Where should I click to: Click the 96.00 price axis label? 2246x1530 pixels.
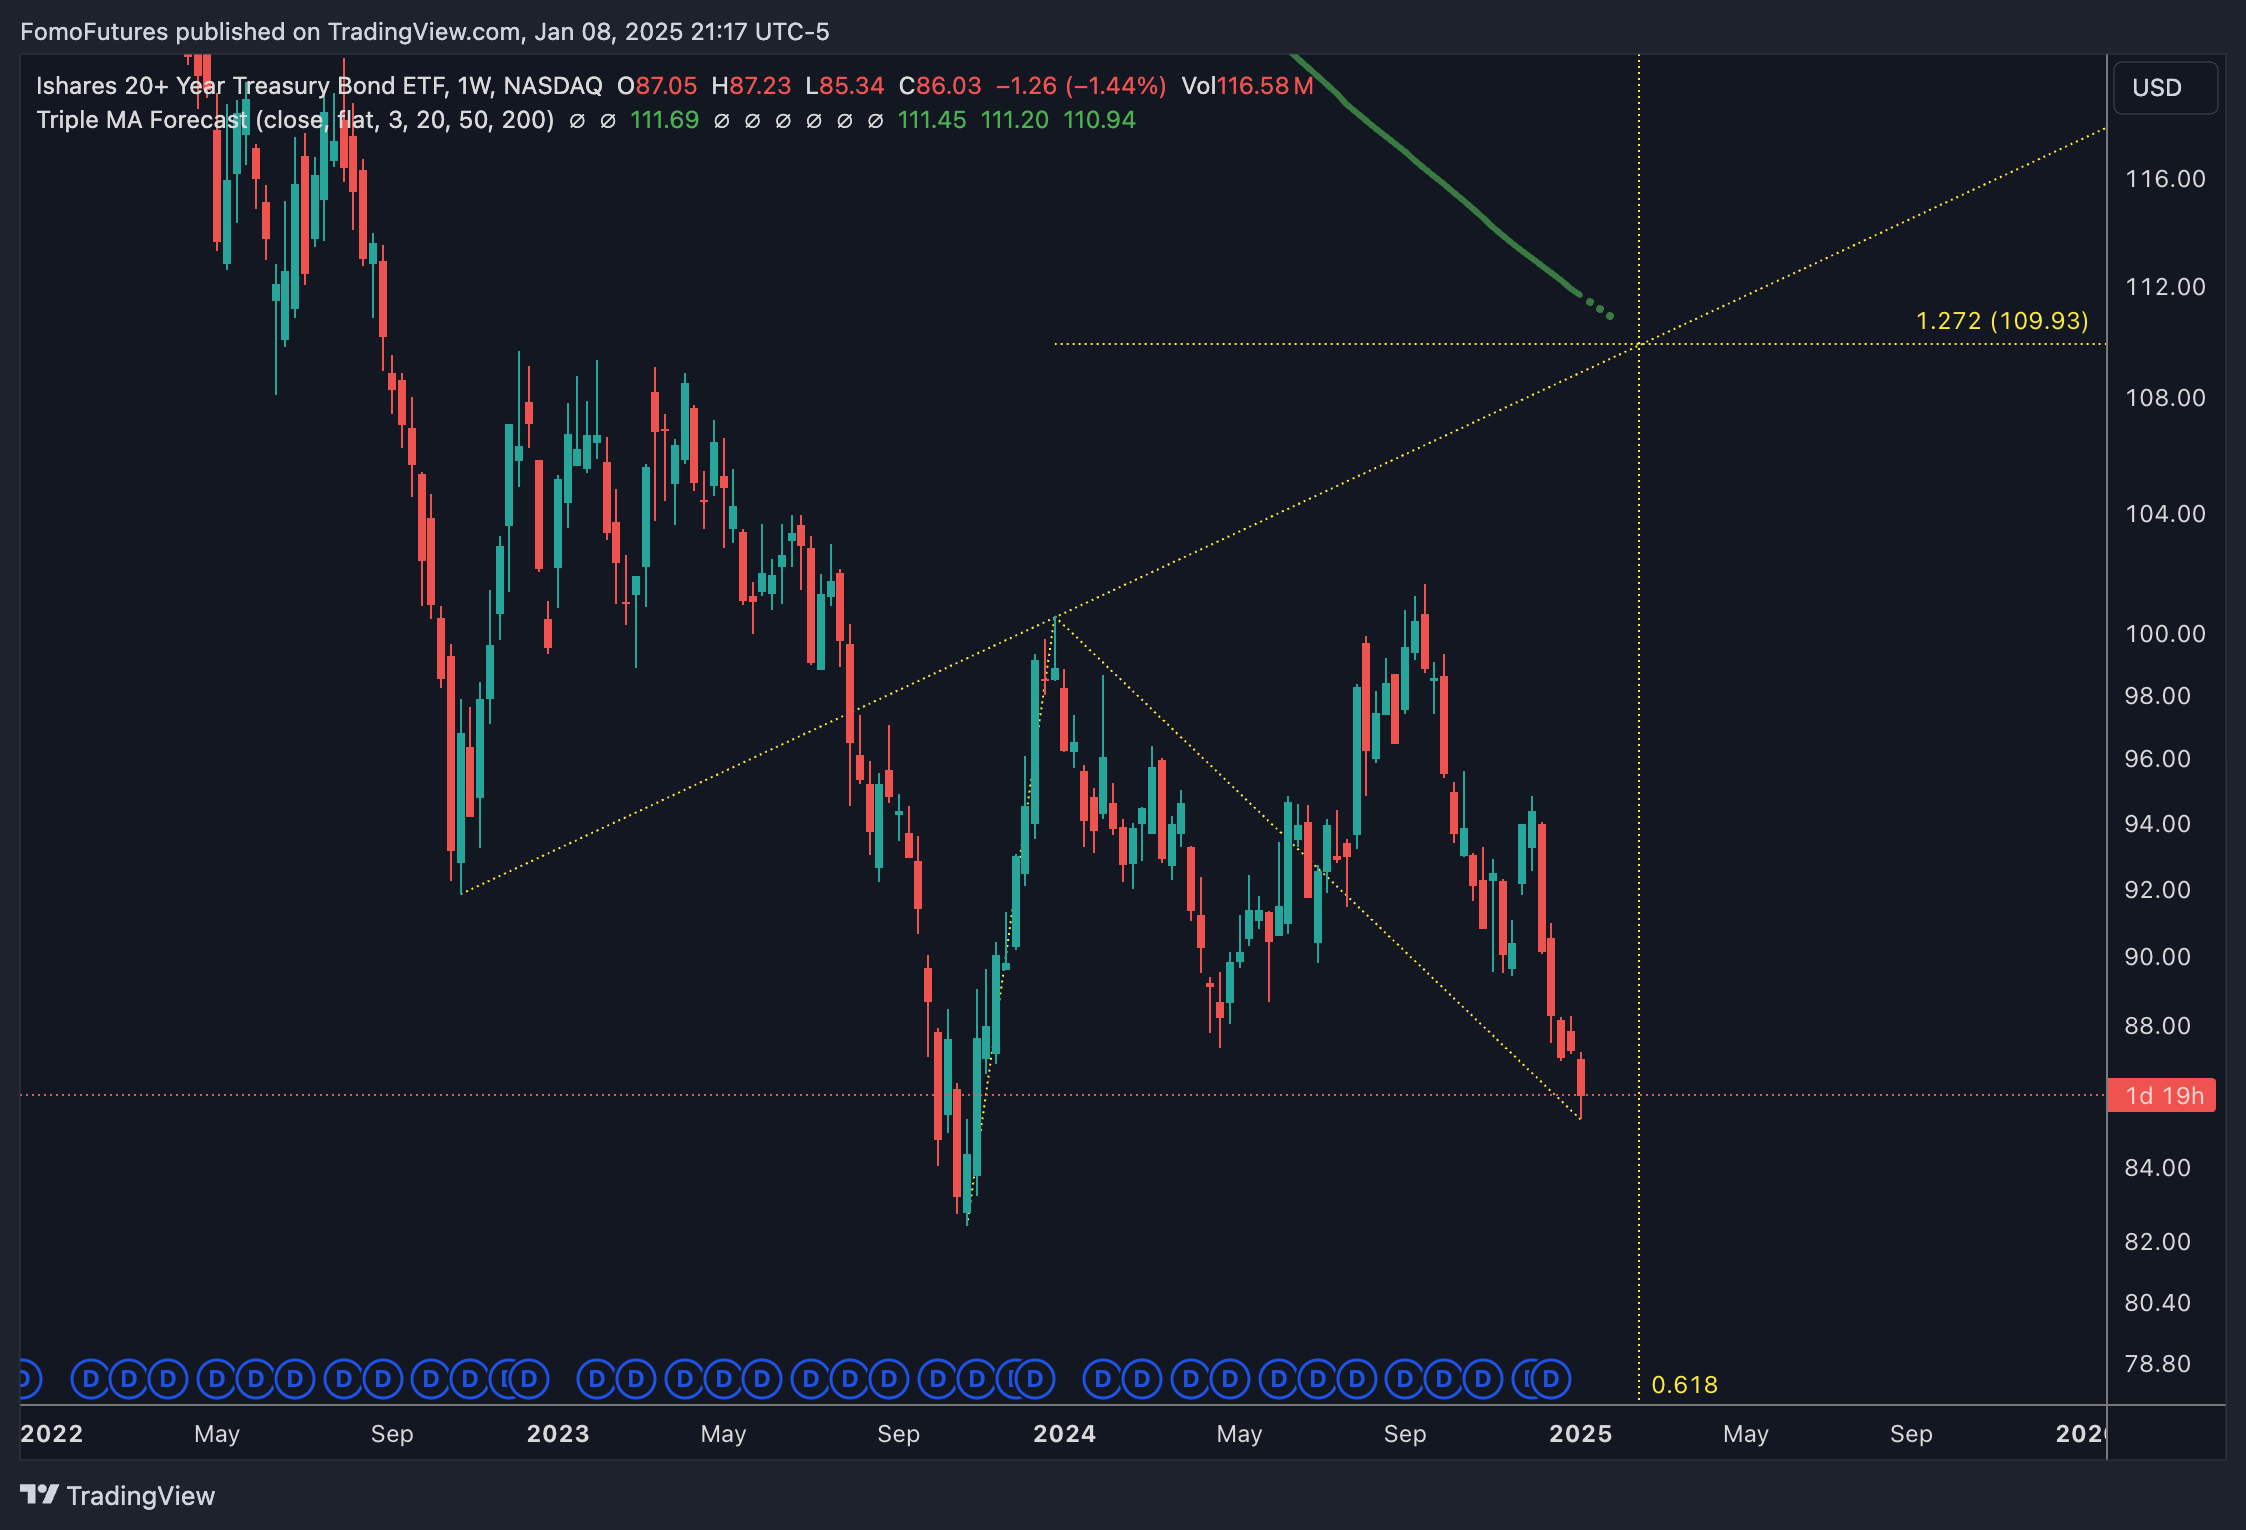2157,759
